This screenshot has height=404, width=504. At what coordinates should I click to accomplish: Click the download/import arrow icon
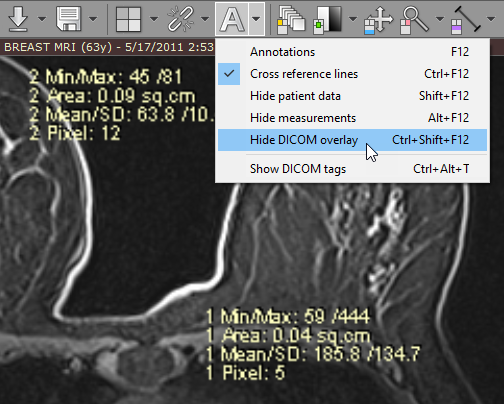[x=18, y=19]
